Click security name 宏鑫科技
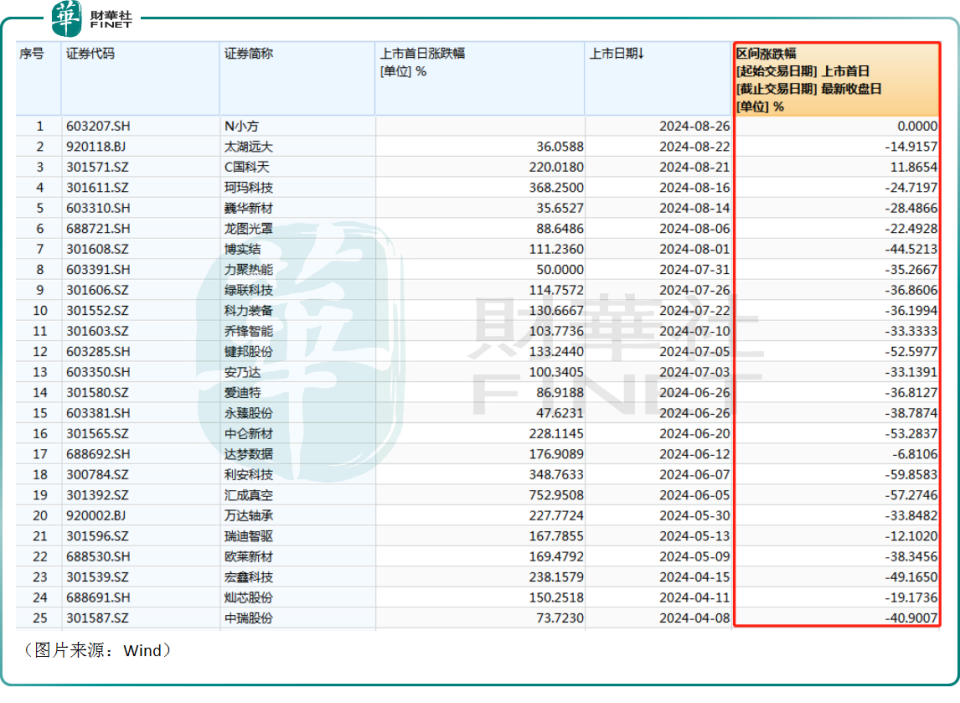 click(x=249, y=577)
